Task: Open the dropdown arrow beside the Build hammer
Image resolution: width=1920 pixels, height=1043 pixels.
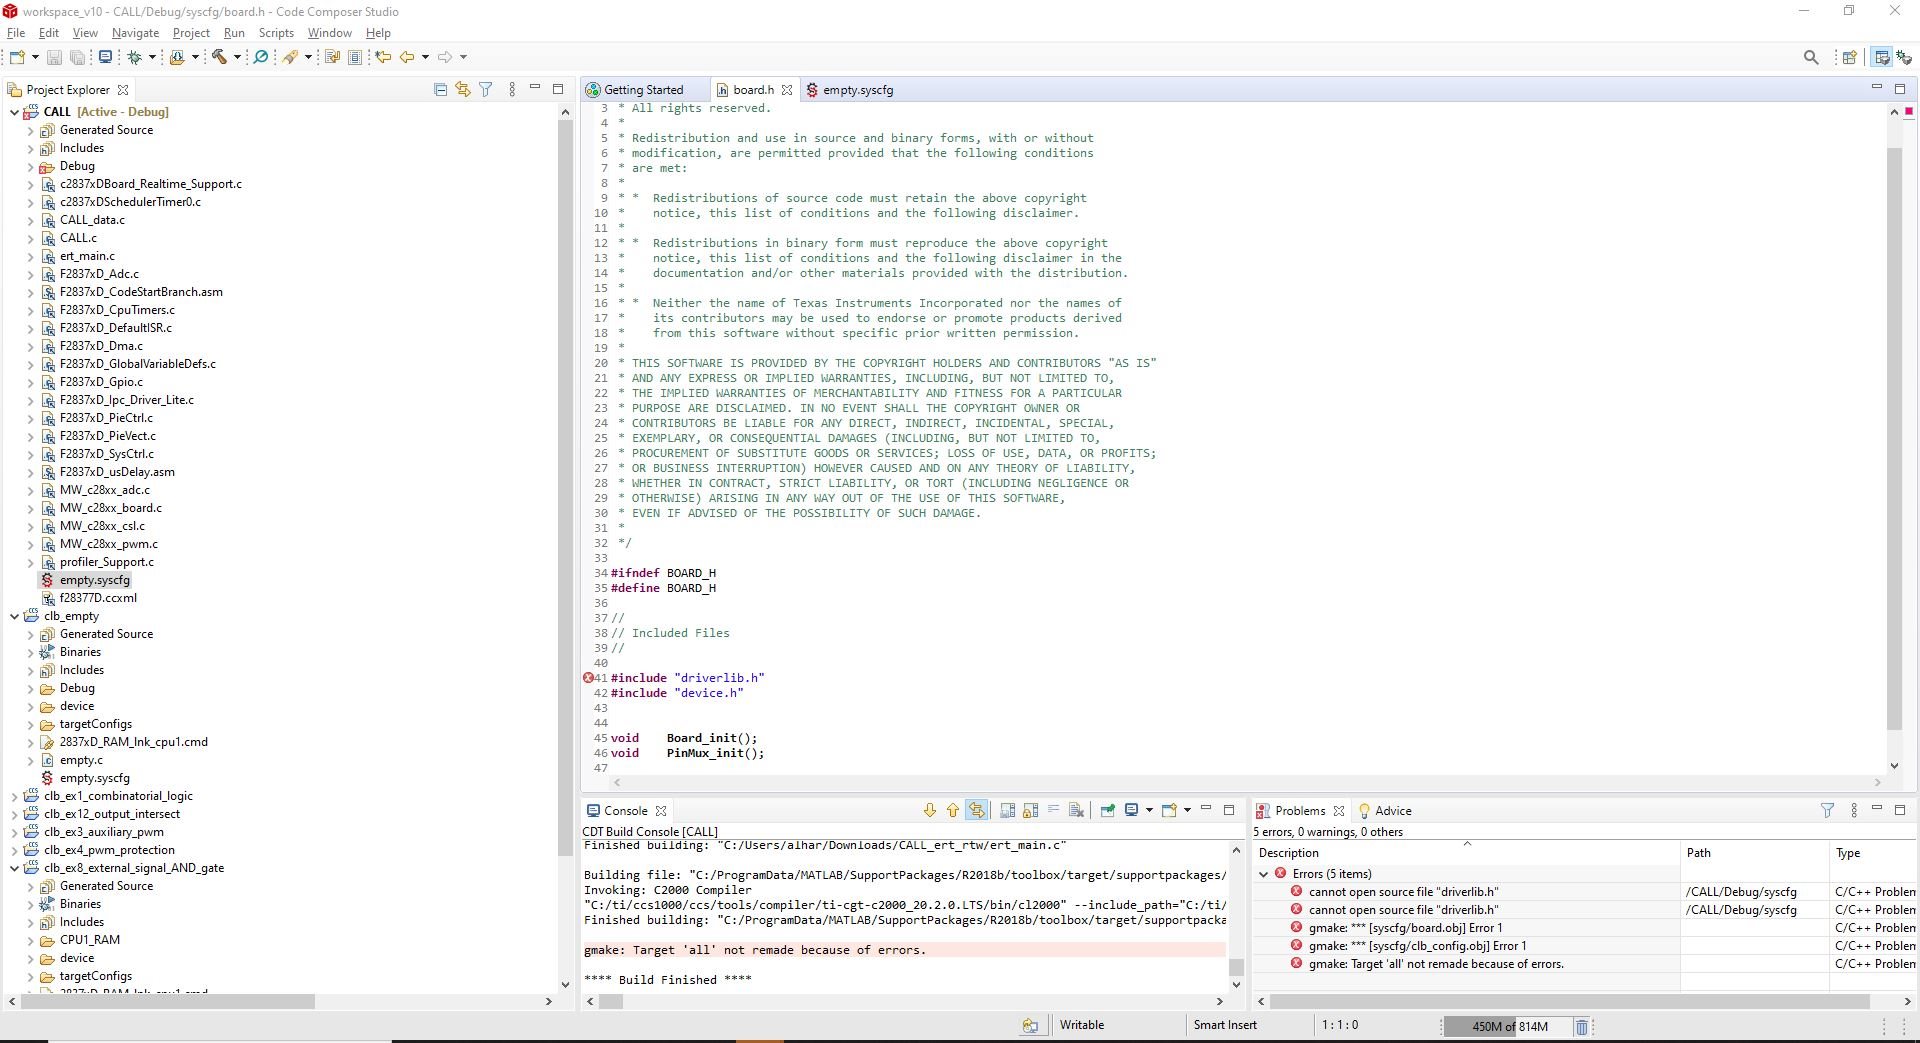Action: [x=237, y=57]
